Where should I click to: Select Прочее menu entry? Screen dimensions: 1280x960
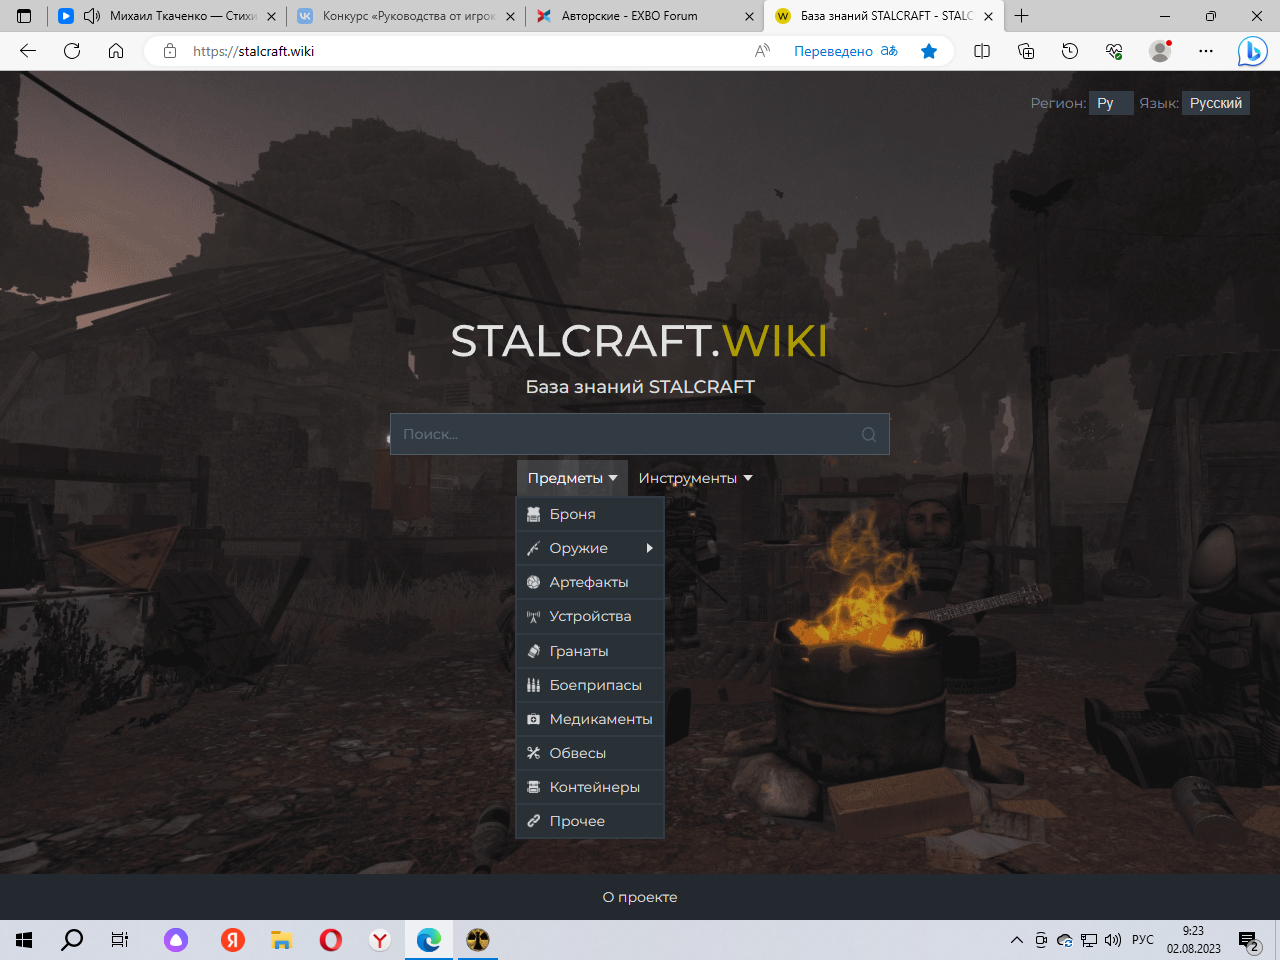point(590,821)
